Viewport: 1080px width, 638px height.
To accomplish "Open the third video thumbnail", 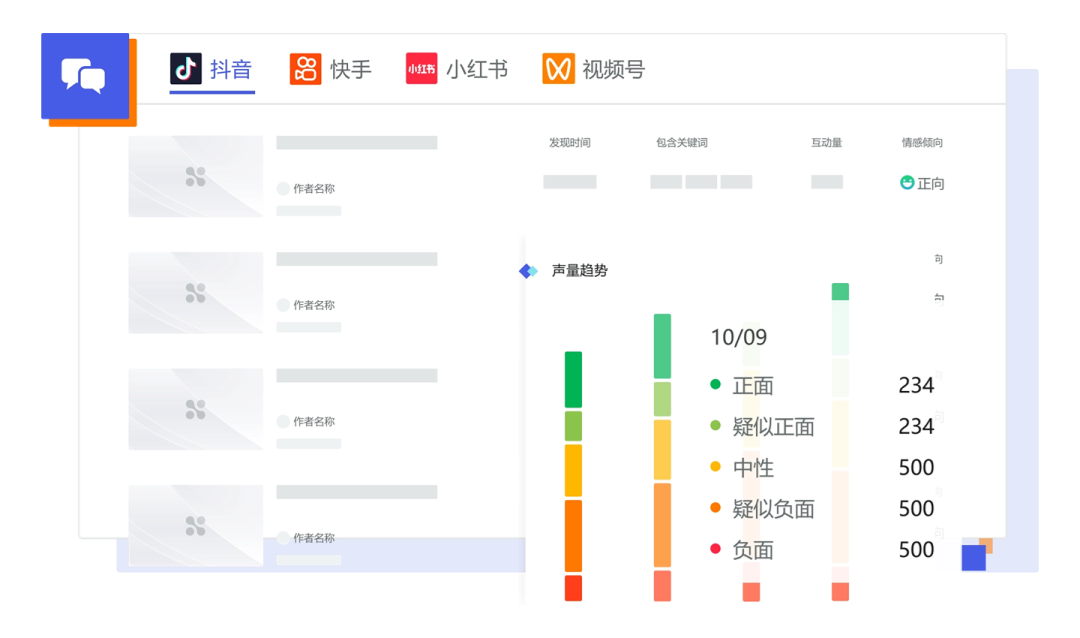I will pyautogui.click(x=196, y=409).
